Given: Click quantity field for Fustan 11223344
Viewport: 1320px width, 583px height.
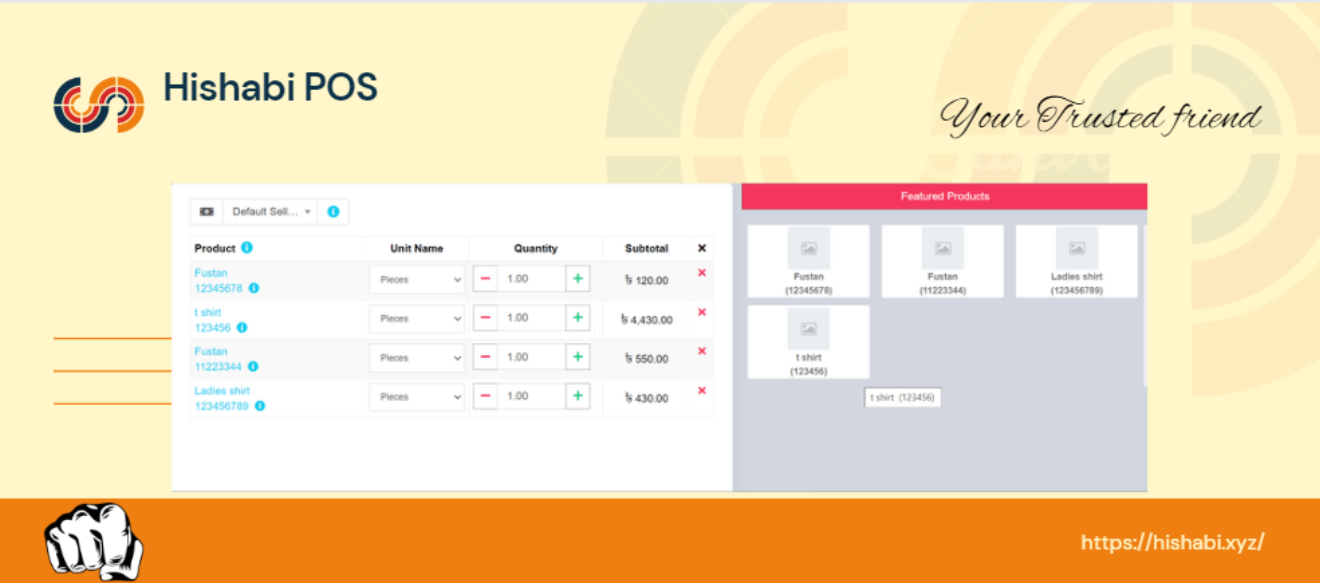Looking at the screenshot, I should point(530,357).
